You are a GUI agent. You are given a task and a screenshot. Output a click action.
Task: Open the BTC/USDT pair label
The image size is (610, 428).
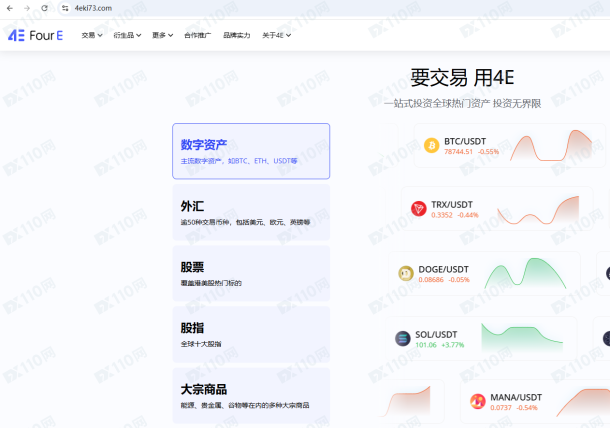coord(465,141)
